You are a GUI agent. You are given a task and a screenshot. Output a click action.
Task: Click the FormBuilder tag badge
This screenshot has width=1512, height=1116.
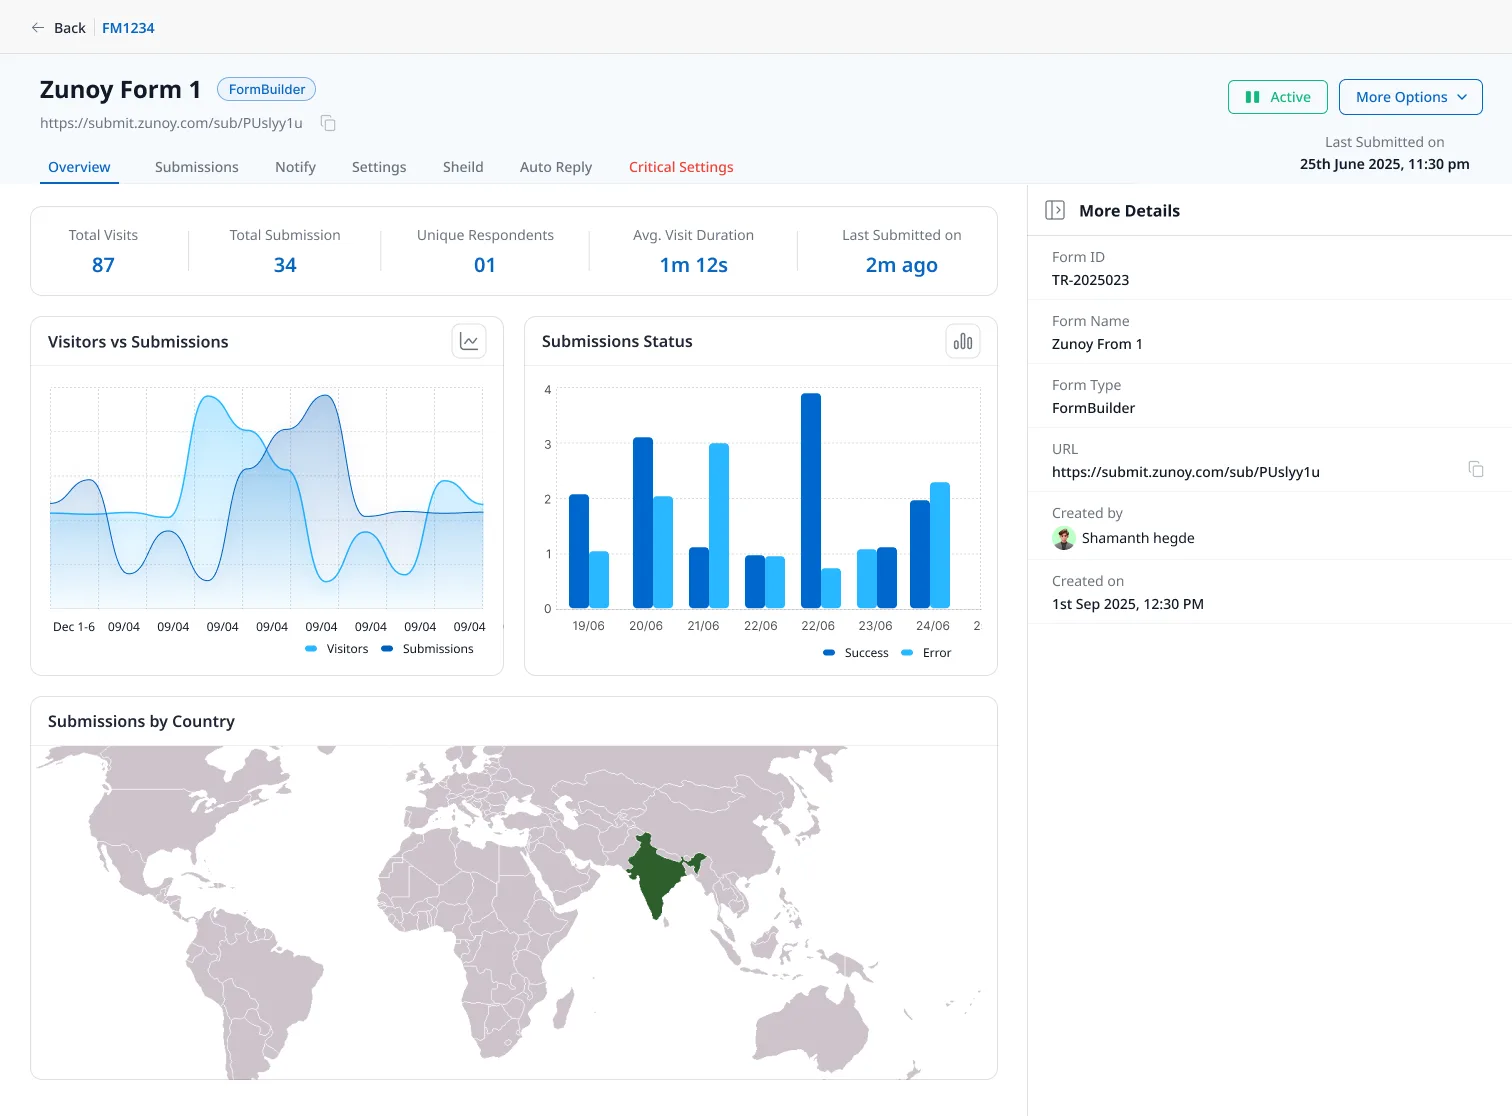point(267,89)
